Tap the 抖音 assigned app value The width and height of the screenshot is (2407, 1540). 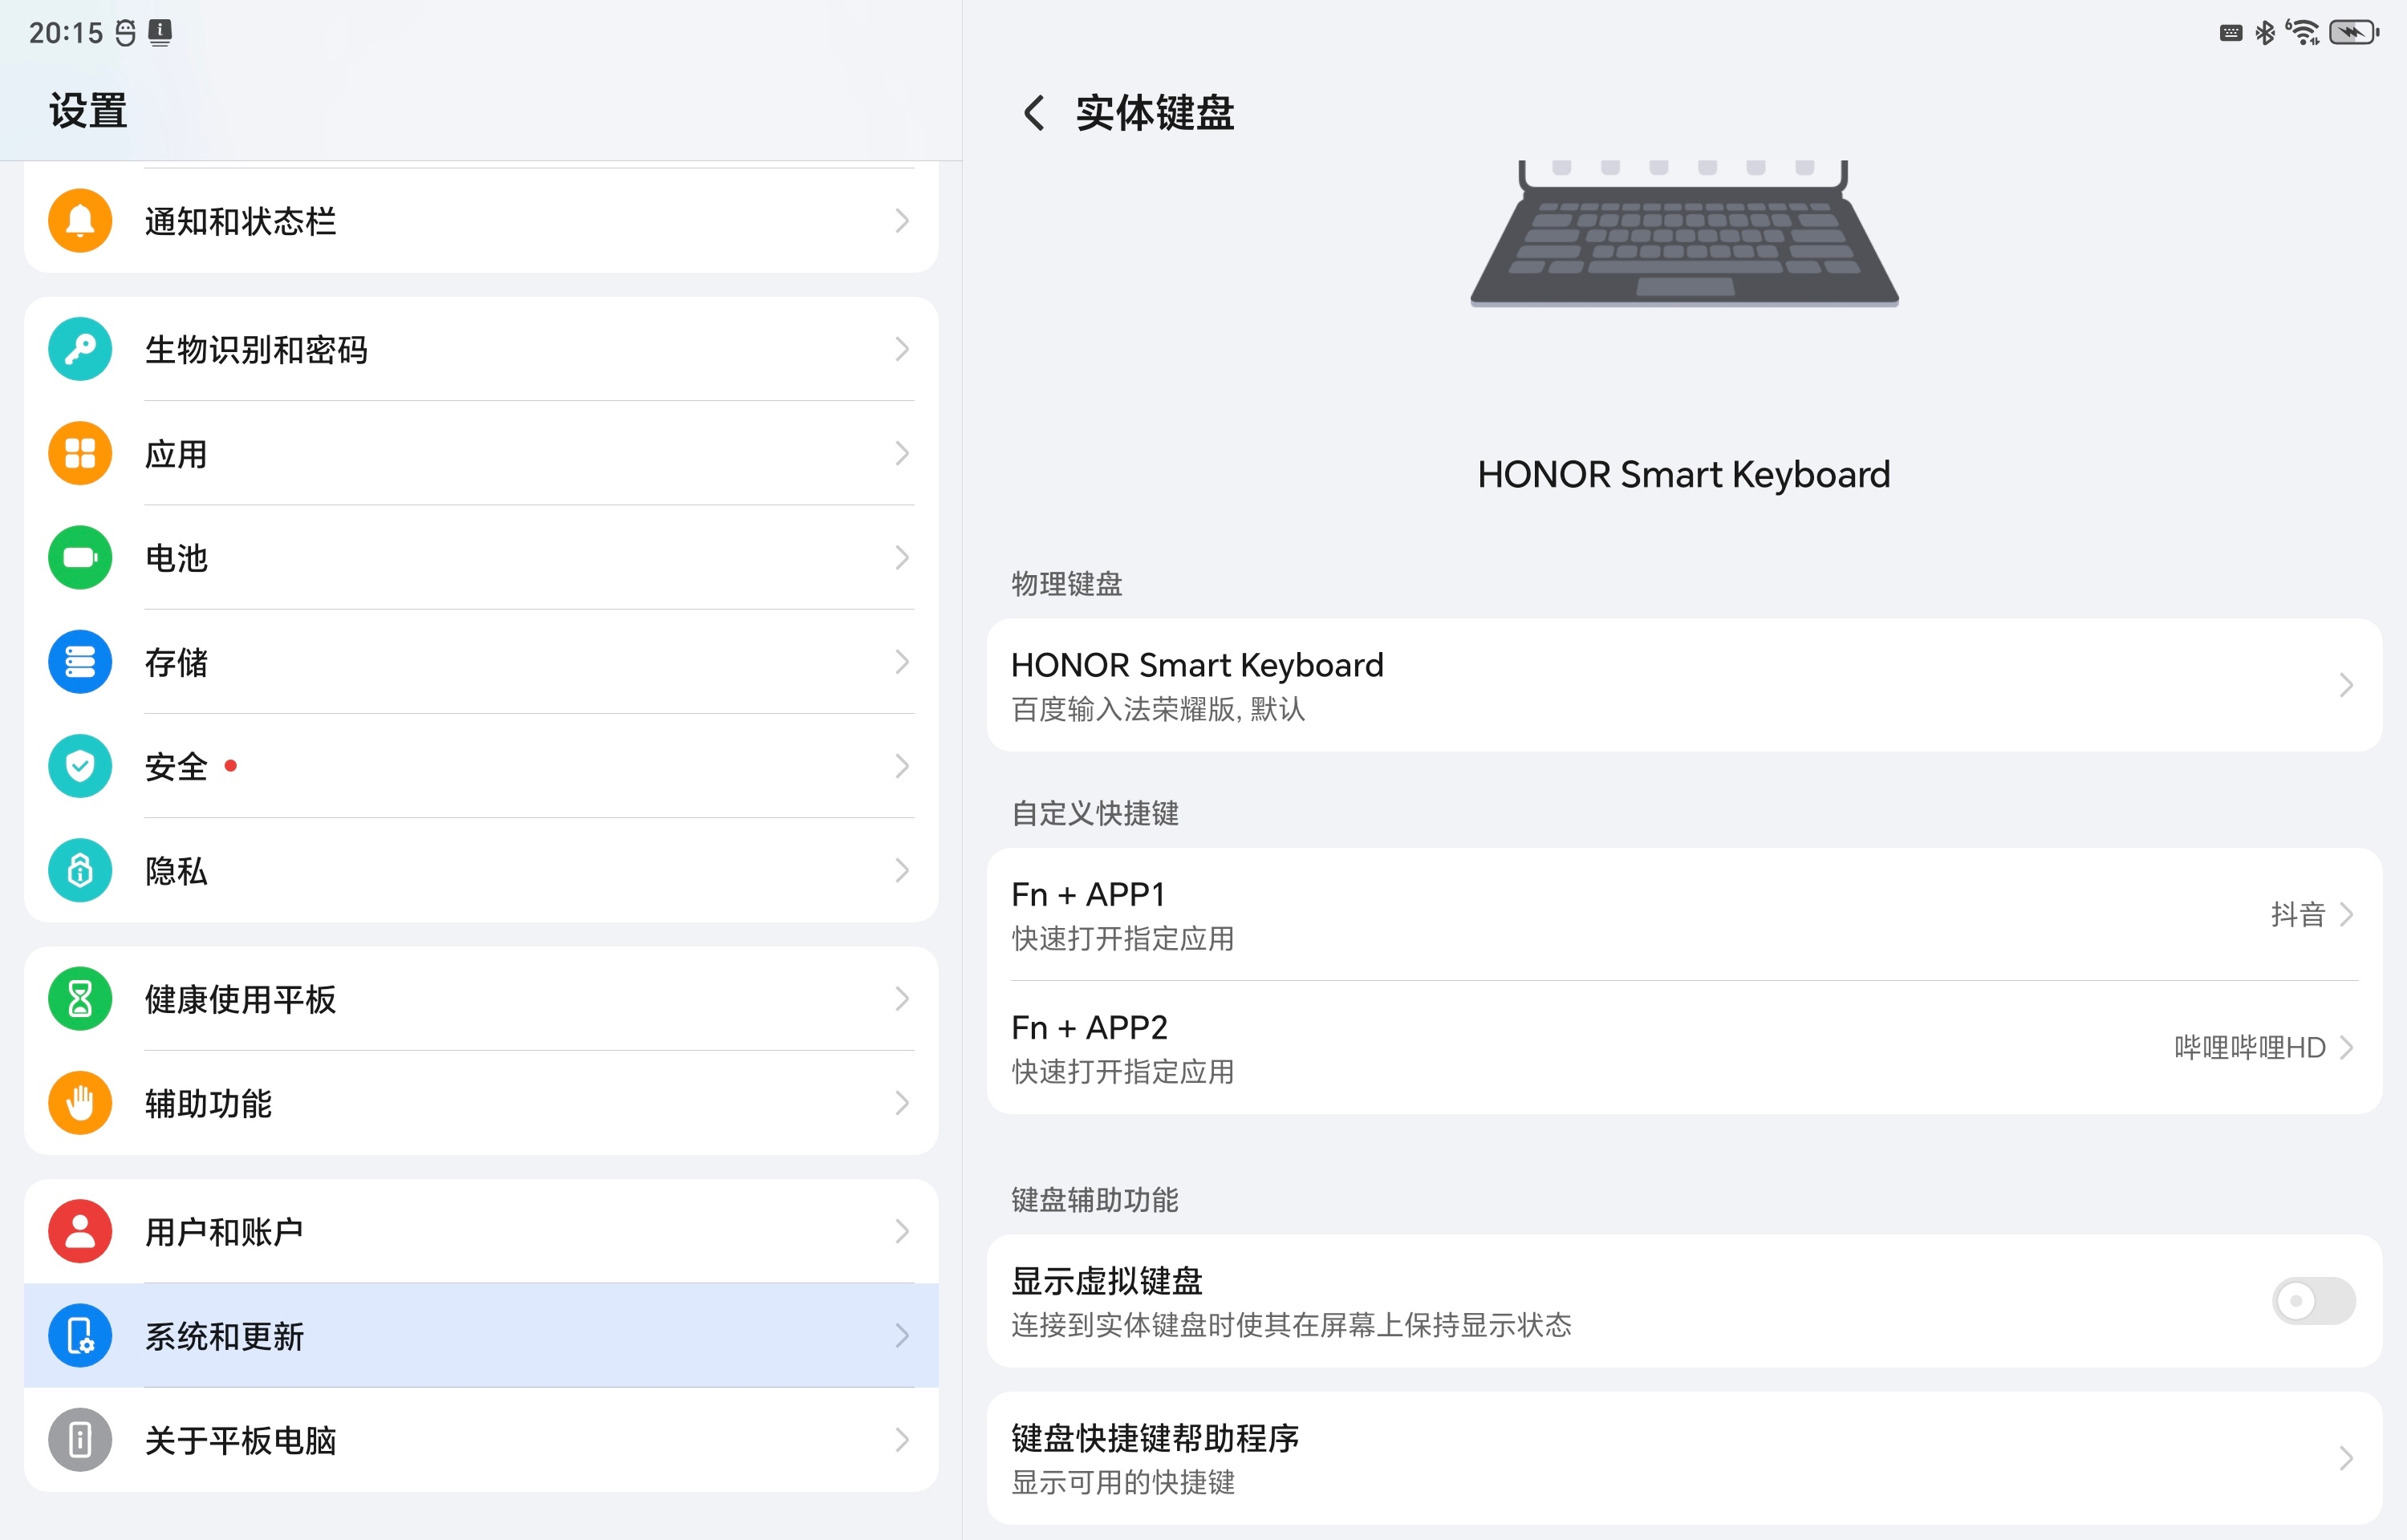2297,914
